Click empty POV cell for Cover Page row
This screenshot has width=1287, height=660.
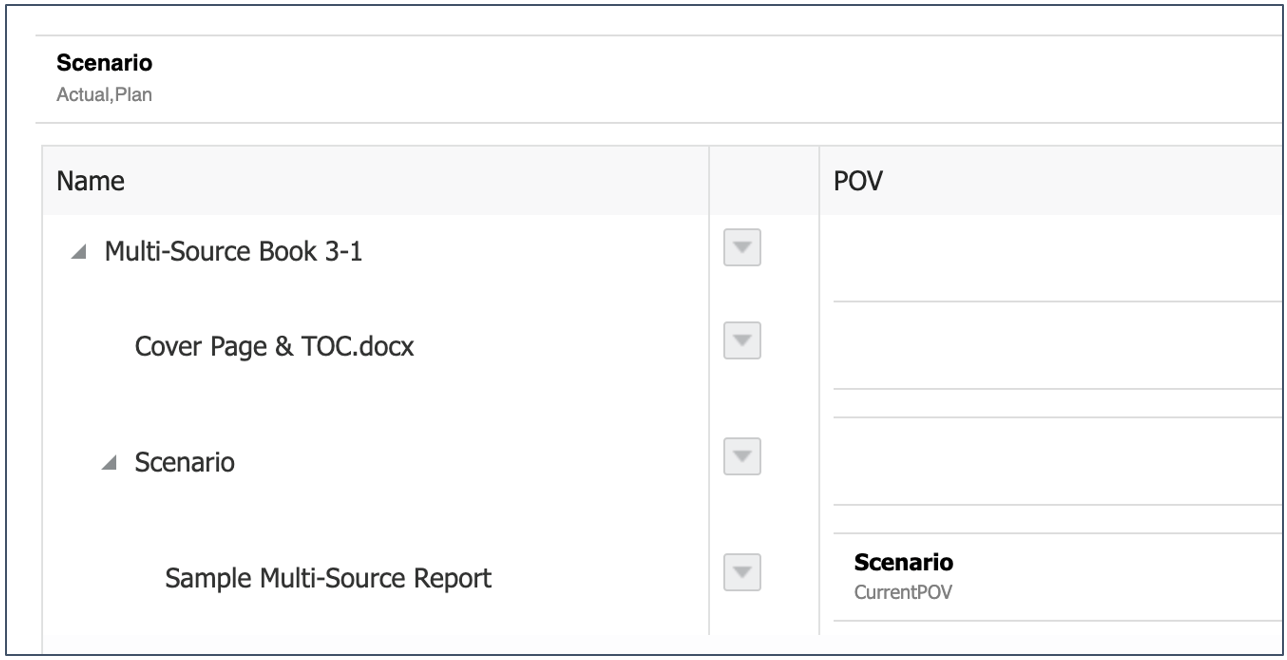coord(1050,345)
